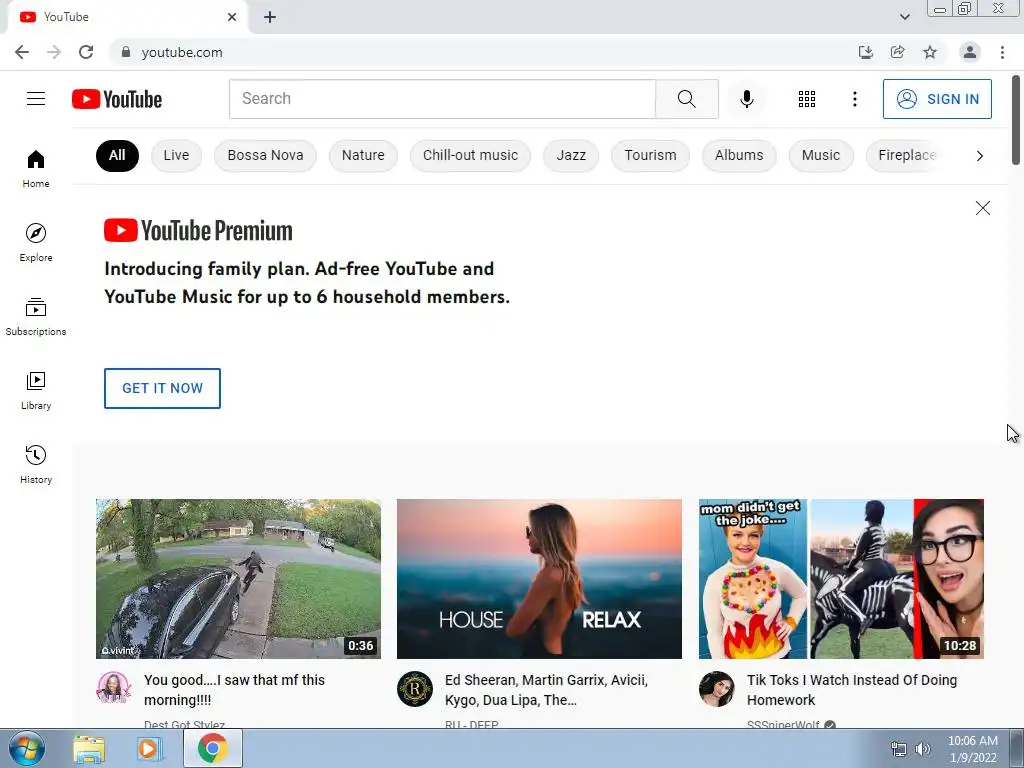Select the Chill-out music chip
1024x768 pixels.
click(470, 155)
